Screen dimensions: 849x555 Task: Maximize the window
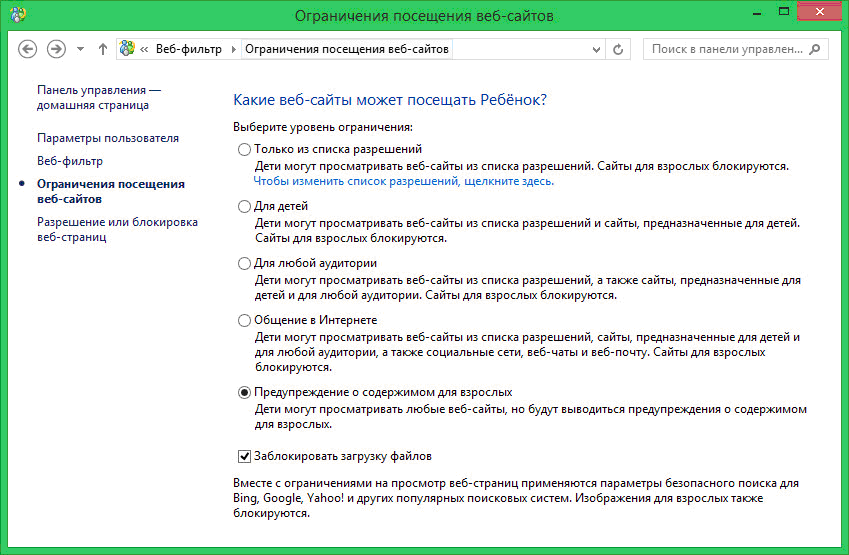(x=783, y=11)
